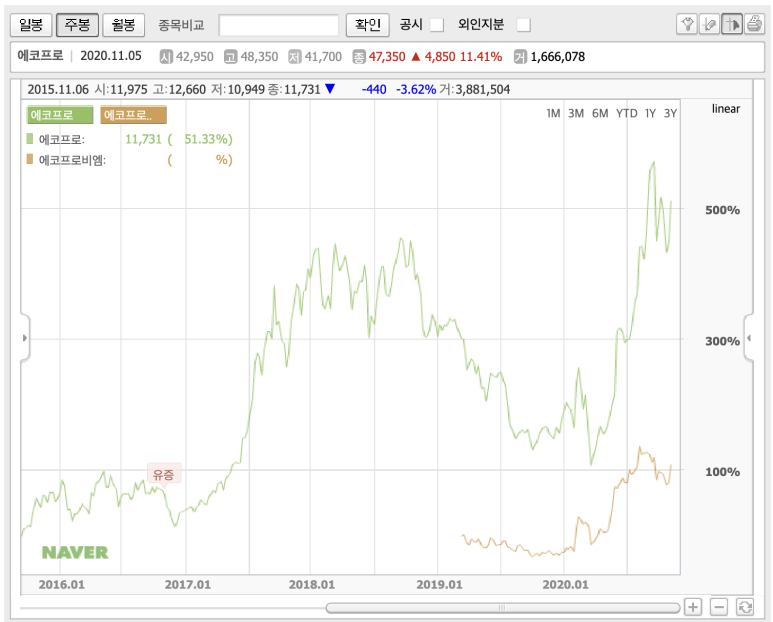
Task: Switch to 월봉 monthly chart tab
Action: point(123,25)
